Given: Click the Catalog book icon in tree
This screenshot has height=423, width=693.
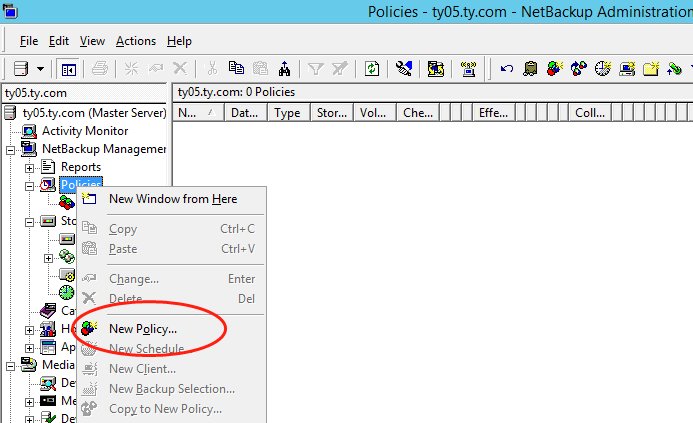Looking at the screenshot, I should point(48,311).
